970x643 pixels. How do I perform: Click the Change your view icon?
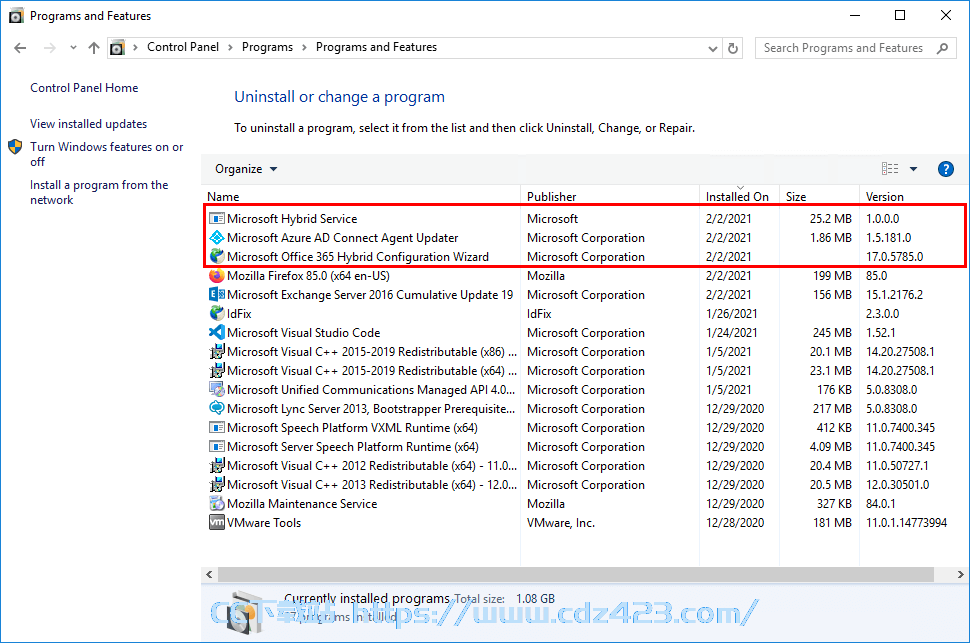(890, 169)
